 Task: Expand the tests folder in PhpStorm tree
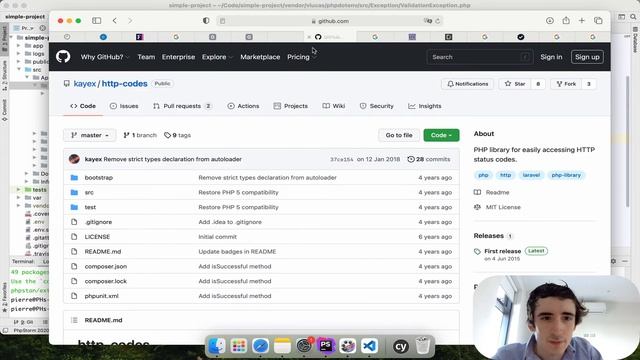click(x=18, y=189)
